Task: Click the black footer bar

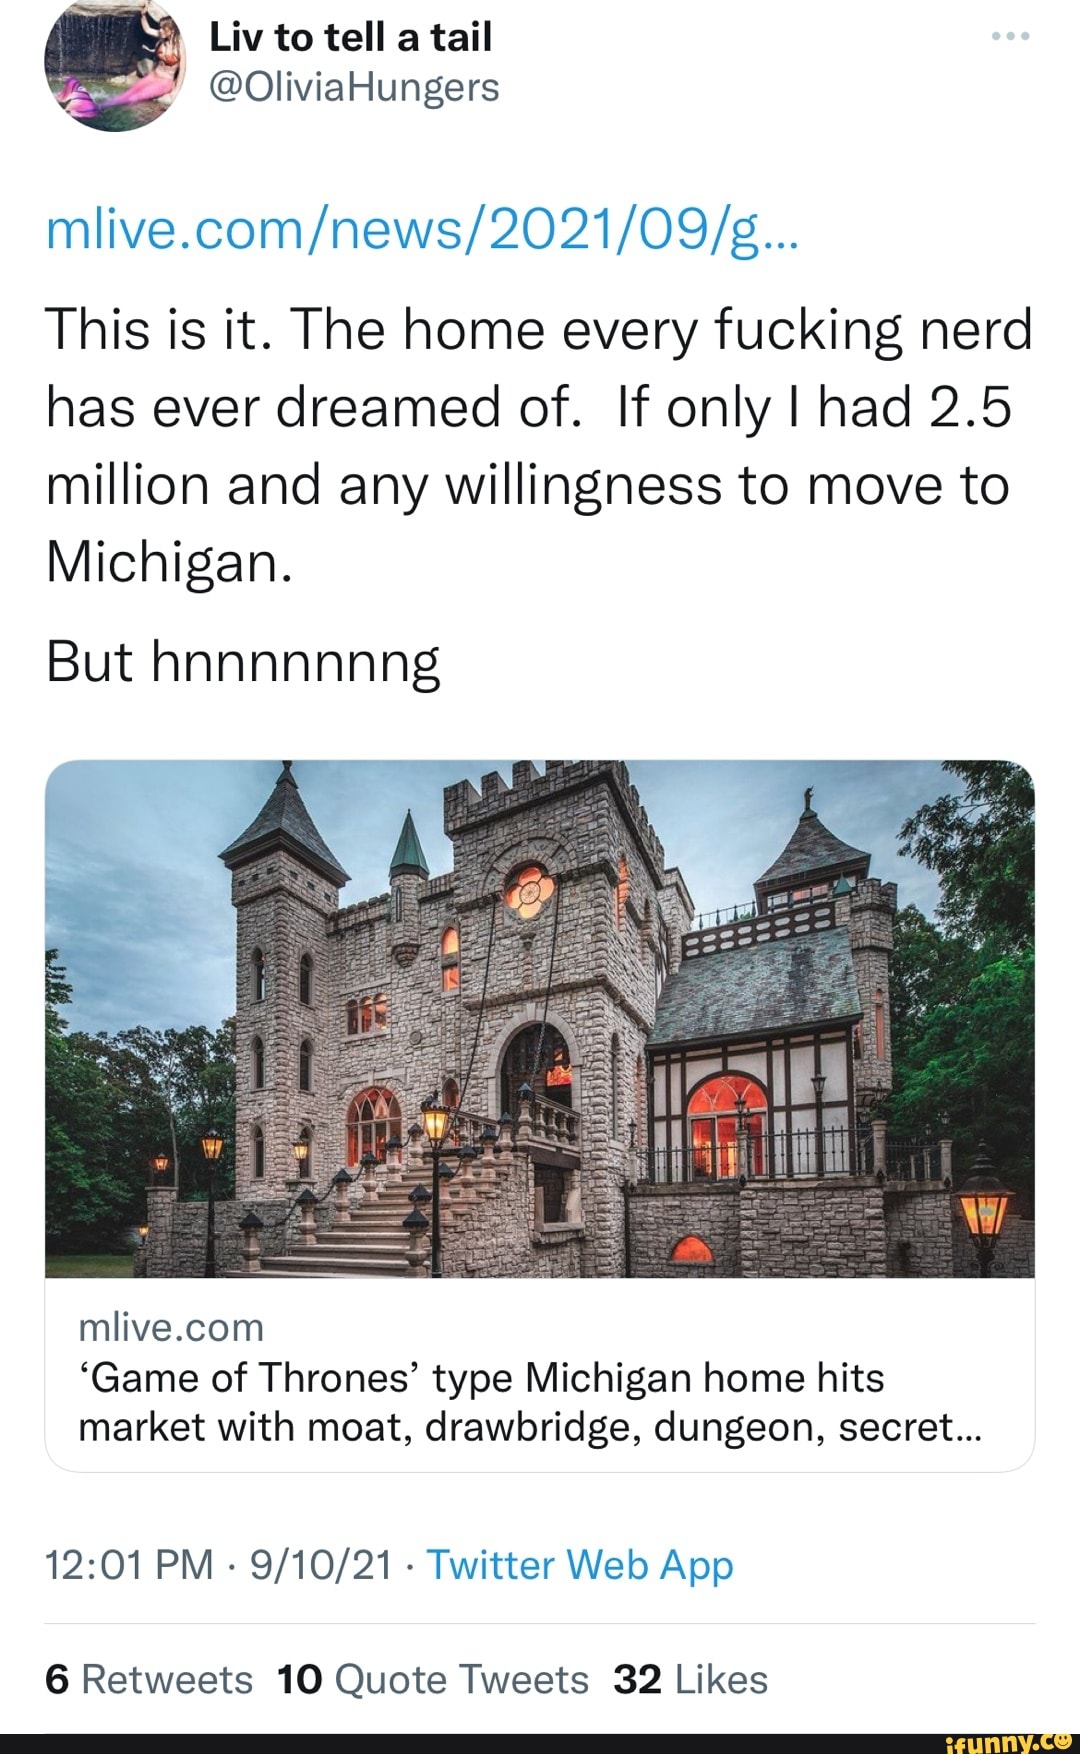Action: (450, 1743)
